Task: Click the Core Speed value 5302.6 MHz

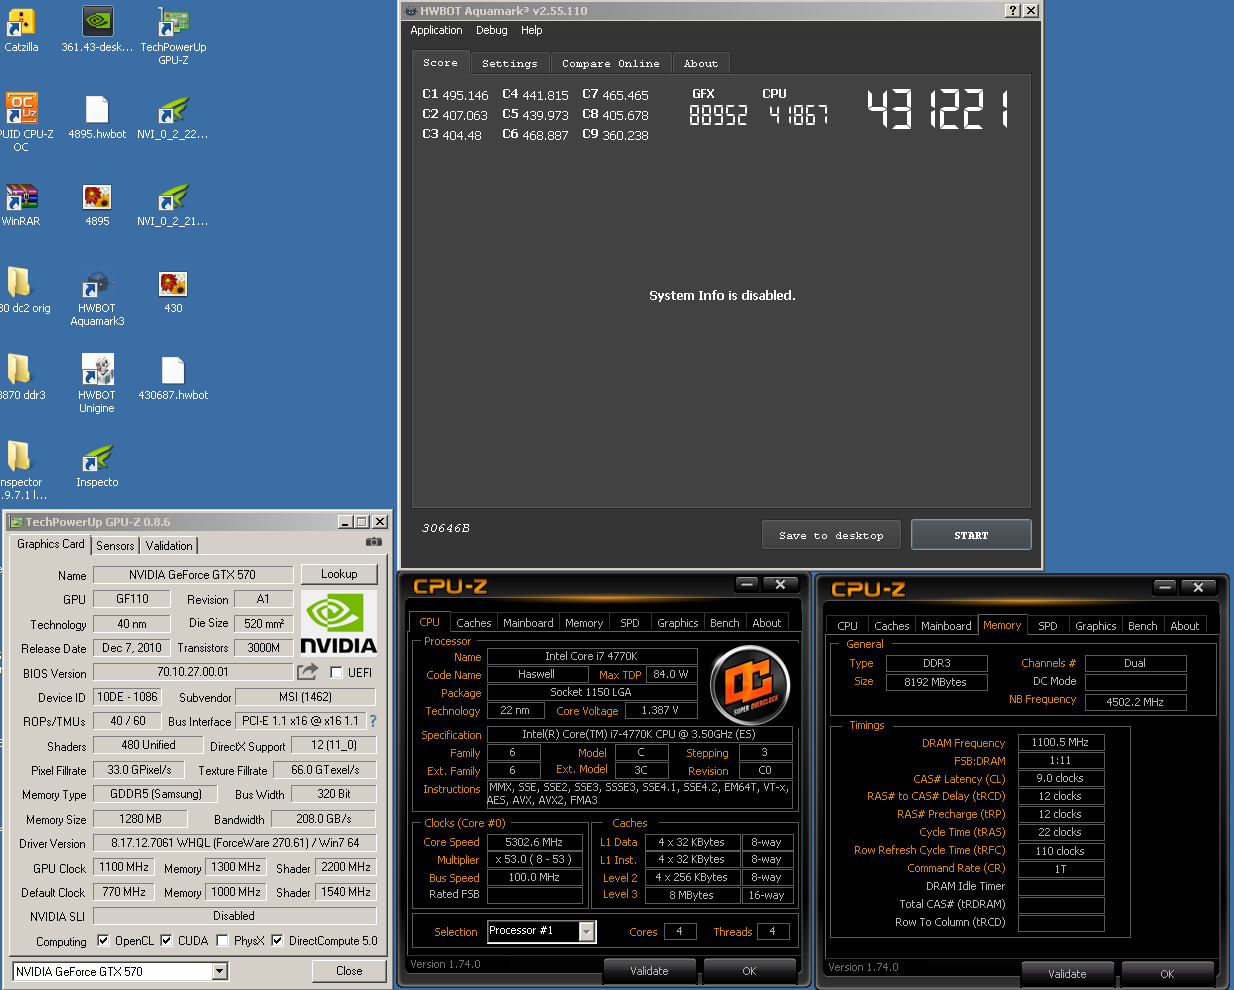Action: 534,842
